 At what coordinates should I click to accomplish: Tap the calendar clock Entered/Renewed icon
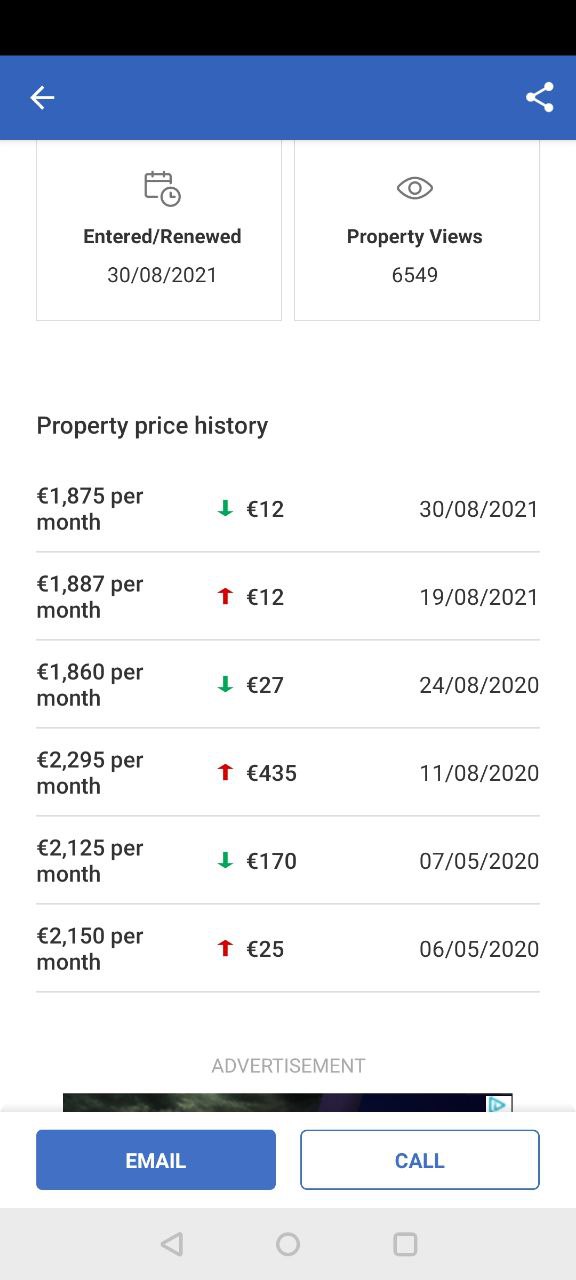(x=162, y=188)
